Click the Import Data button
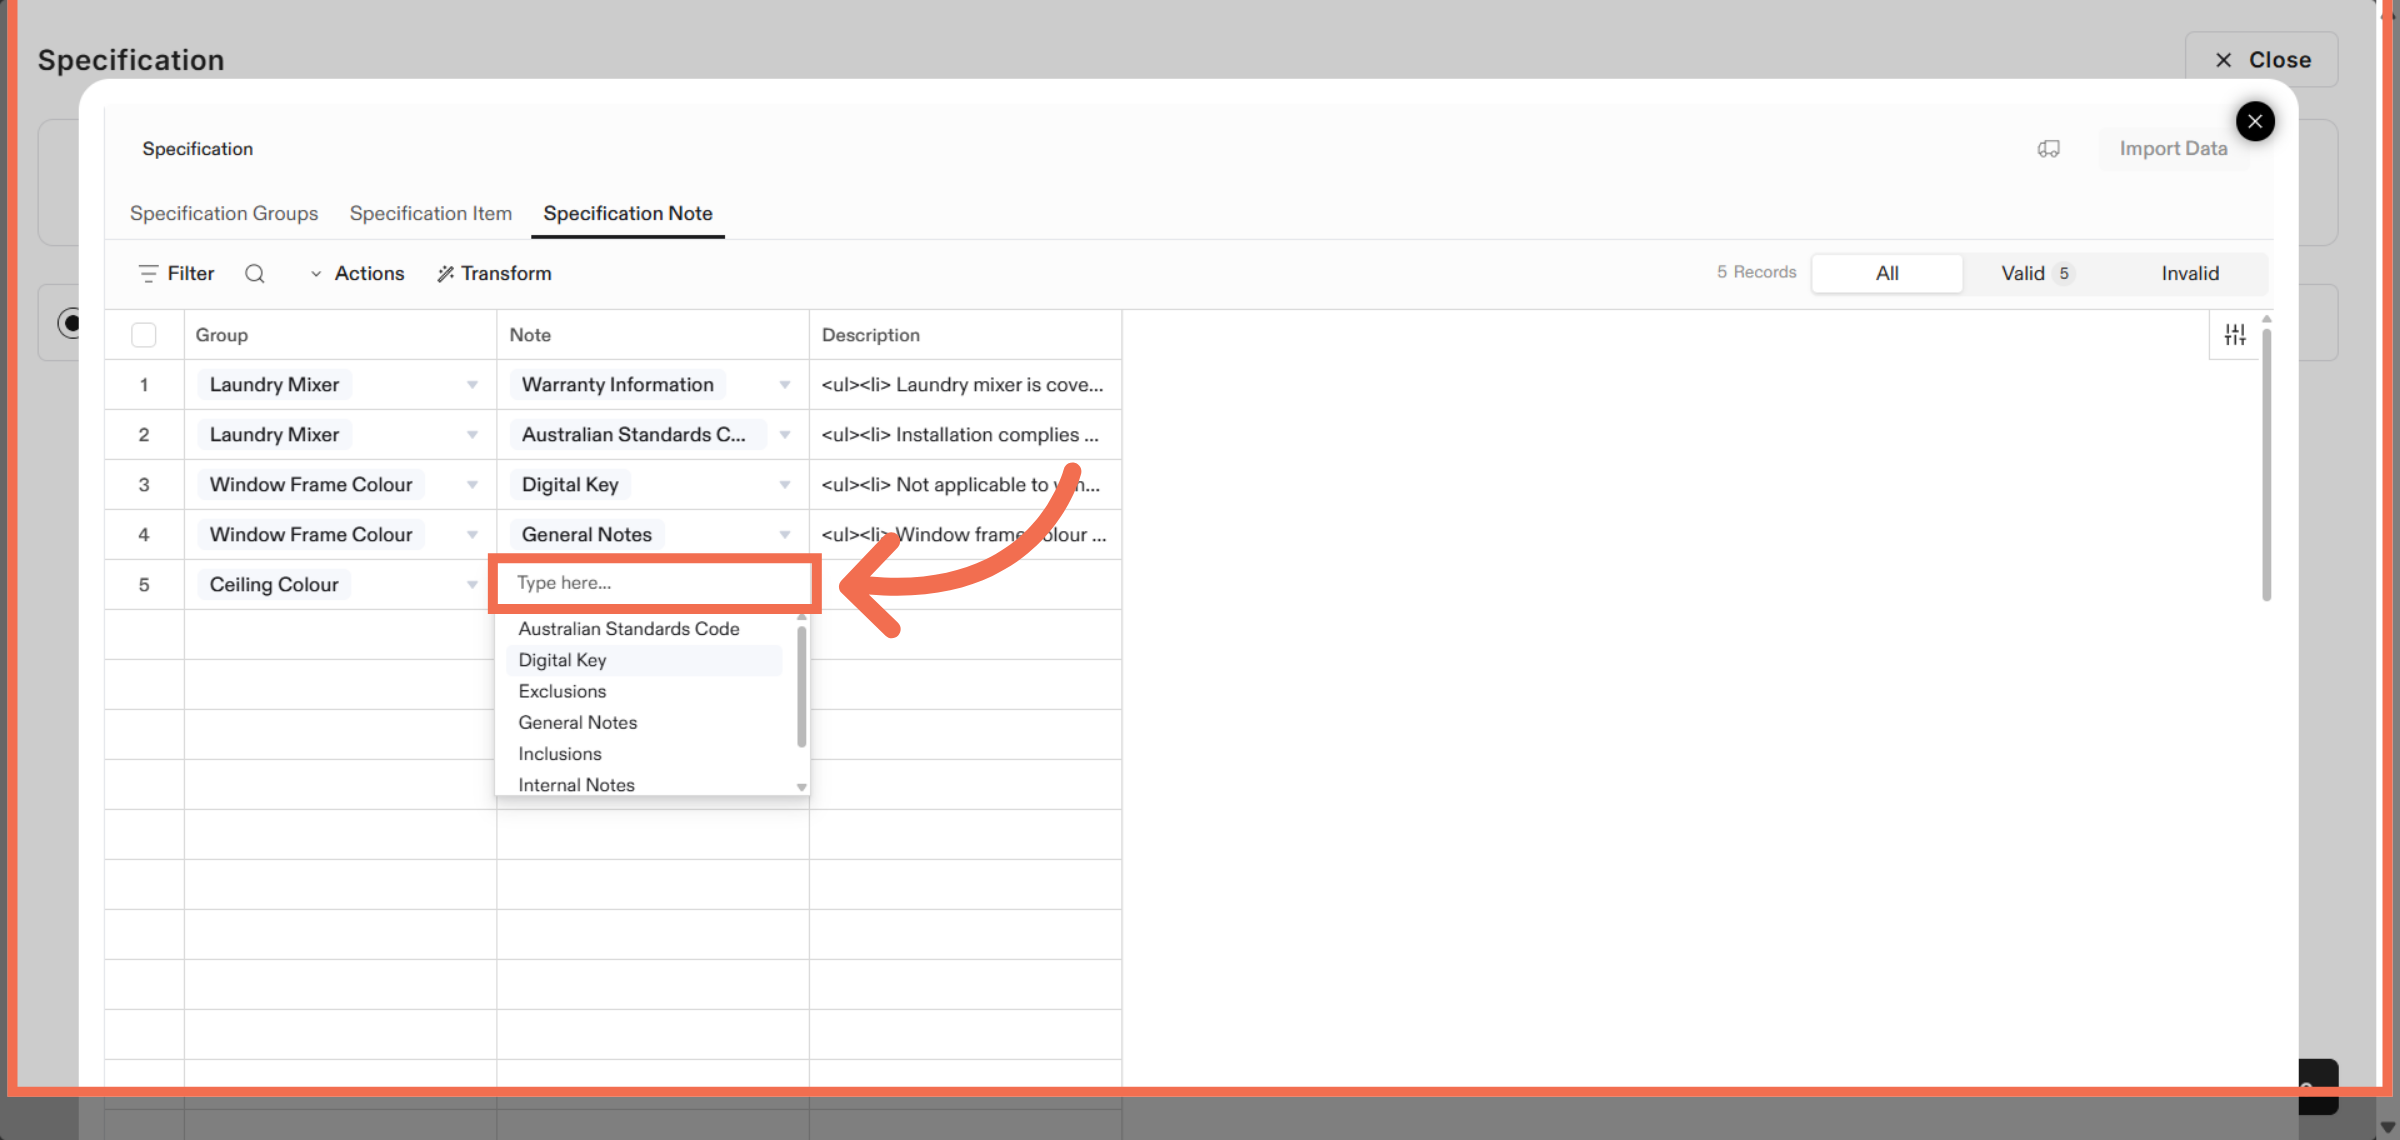 (2173, 148)
